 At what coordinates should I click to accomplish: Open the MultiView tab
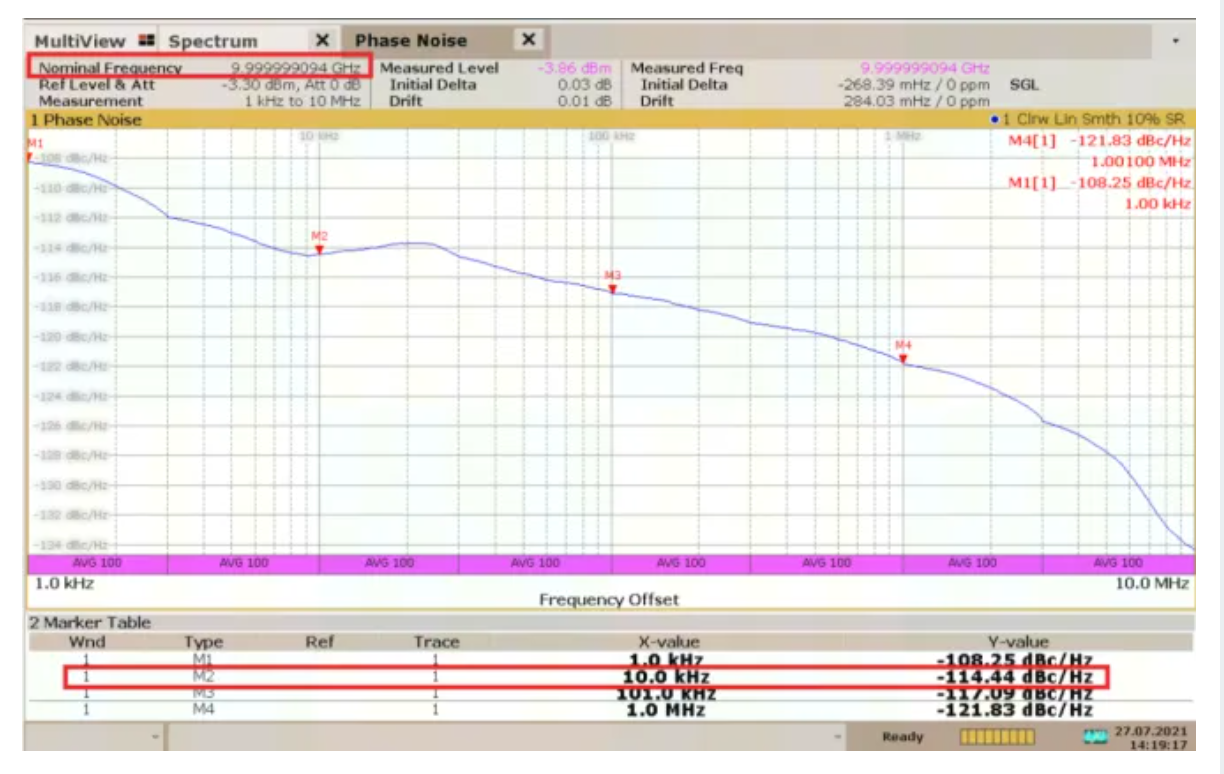(x=80, y=41)
